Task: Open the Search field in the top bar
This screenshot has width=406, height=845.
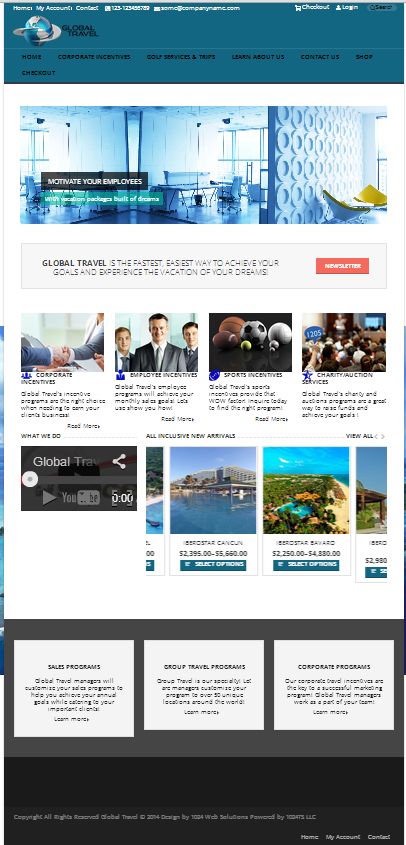Action: (382, 8)
